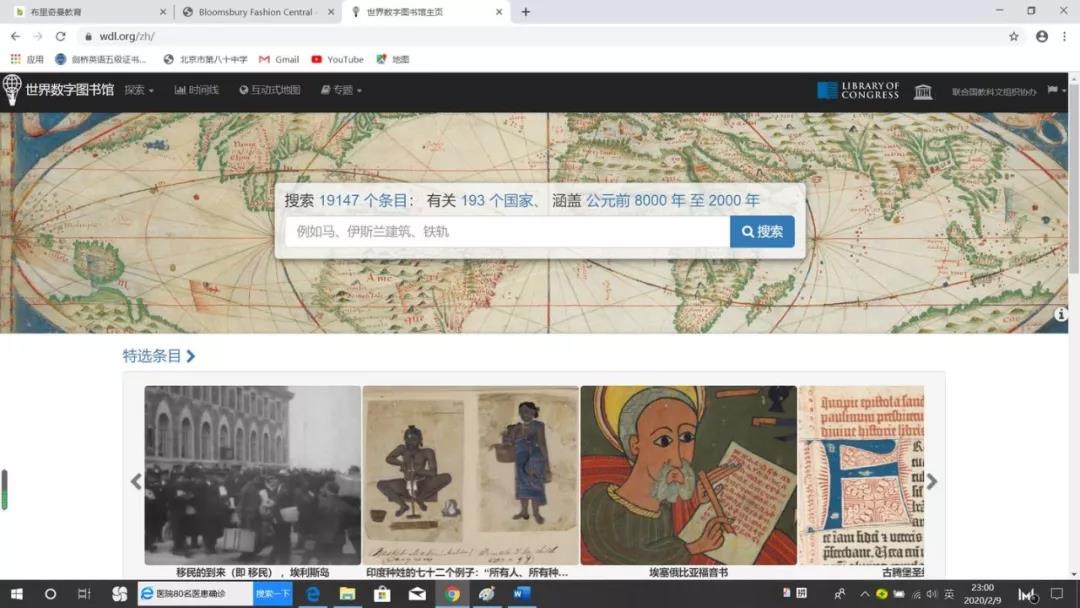Open the 特选条目 featured items link
This screenshot has height=608, width=1080.
click(158, 356)
